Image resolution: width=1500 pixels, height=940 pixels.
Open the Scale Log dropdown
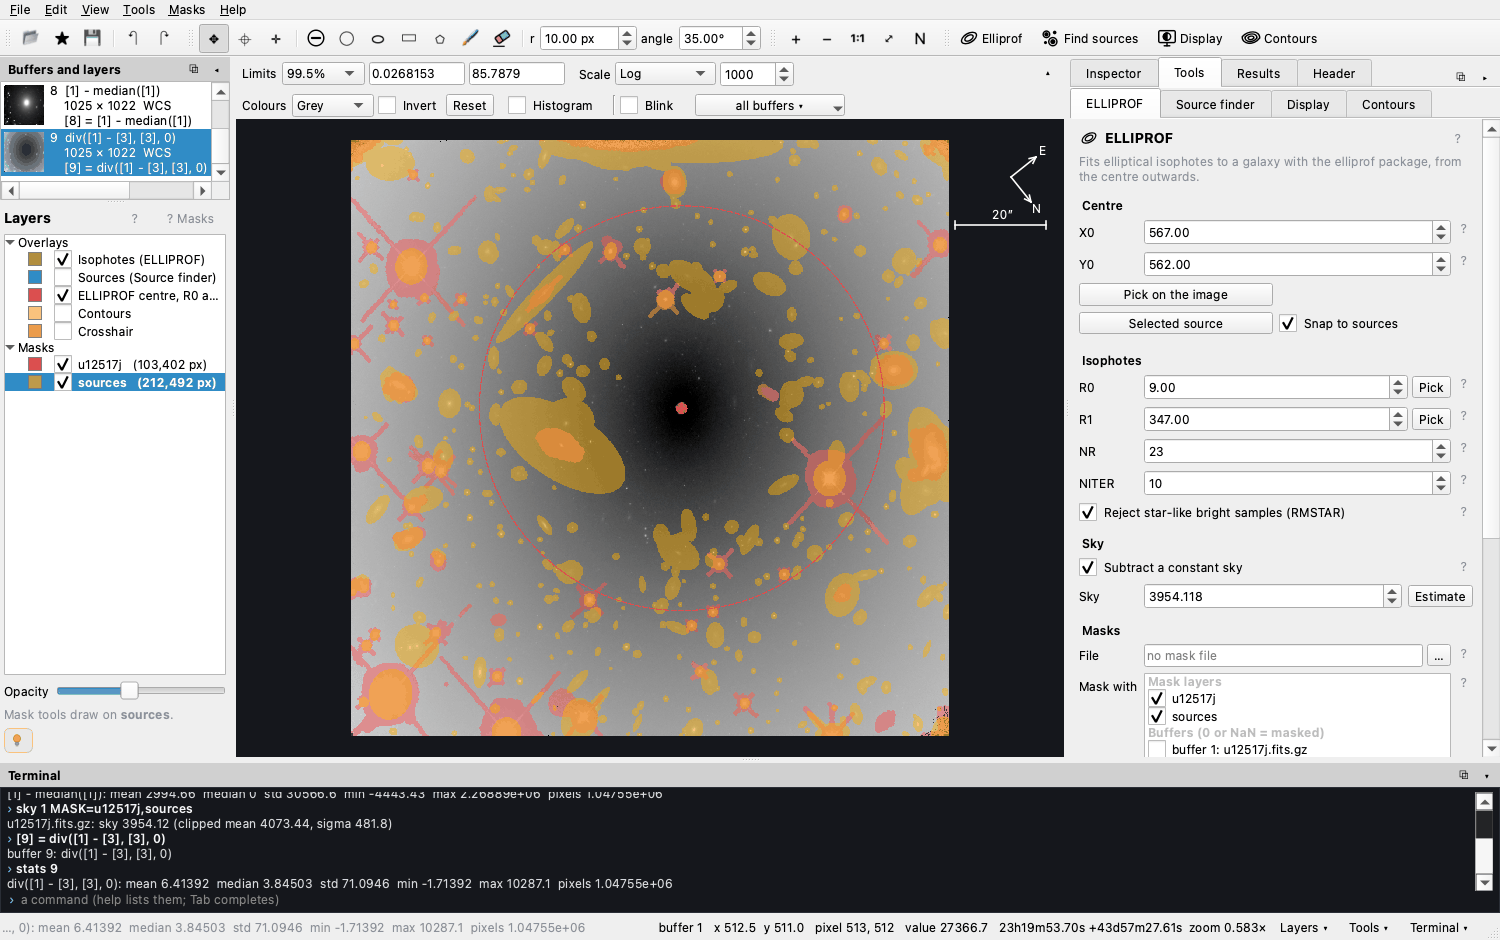(x=664, y=74)
